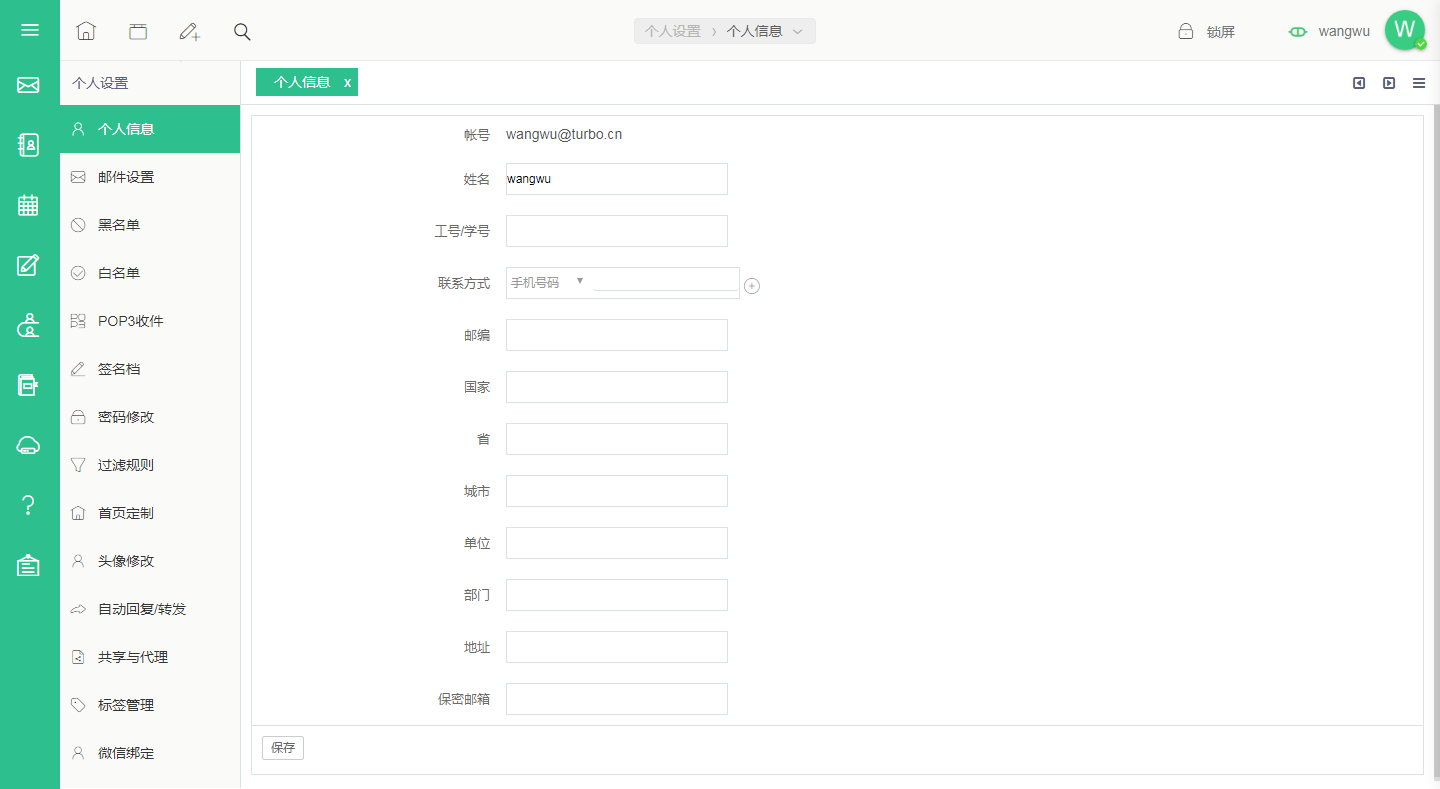This screenshot has height=789, width=1440.
Task: Click the 地址 input field
Action: (x=617, y=647)
